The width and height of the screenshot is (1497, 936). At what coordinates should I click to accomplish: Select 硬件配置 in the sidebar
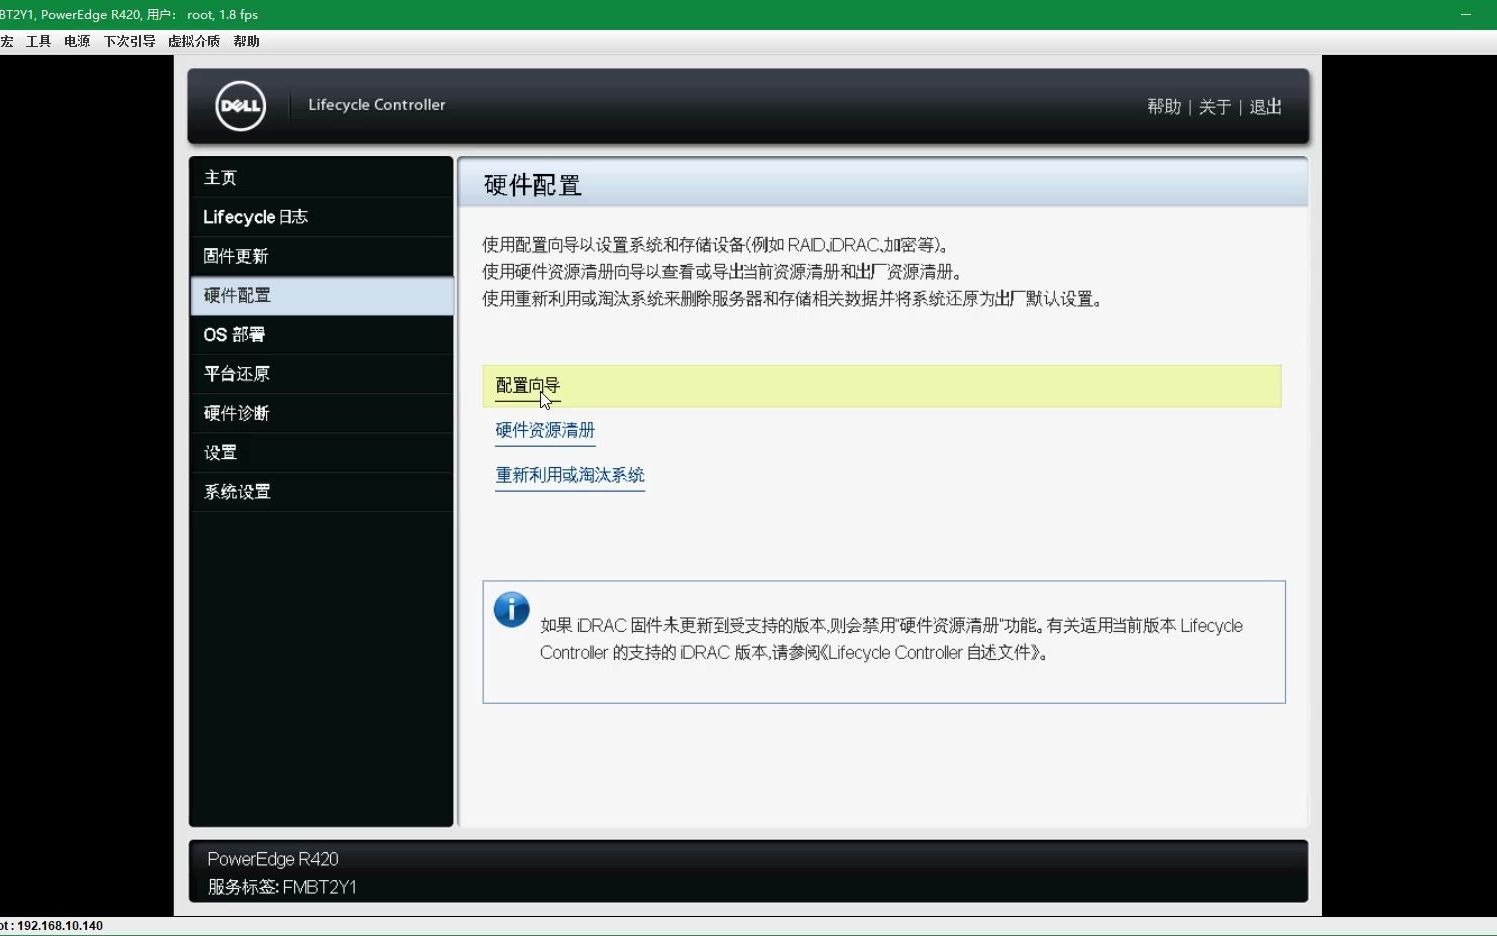(321, 295)
